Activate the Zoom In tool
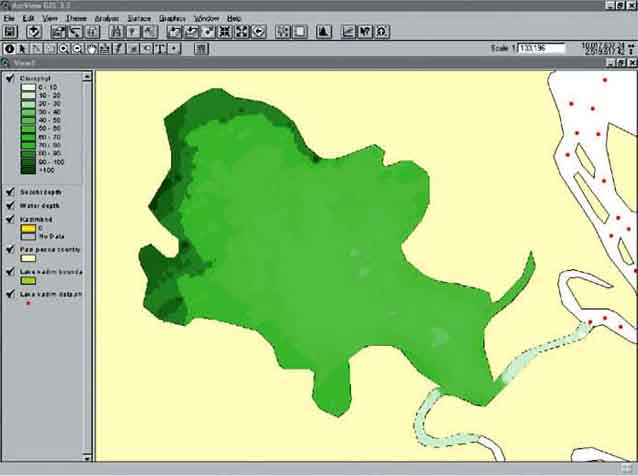638x476 pixels. [x=64, y=48]
